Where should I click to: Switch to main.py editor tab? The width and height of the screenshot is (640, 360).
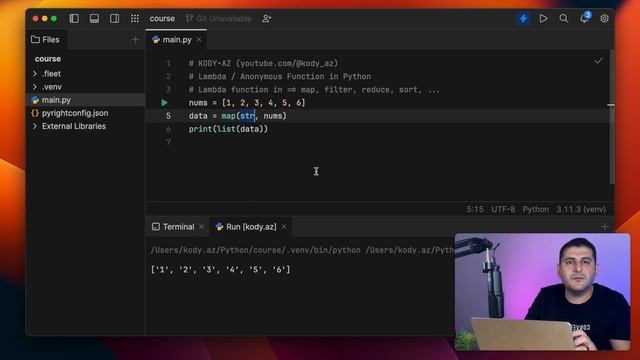tap(176, 40)
